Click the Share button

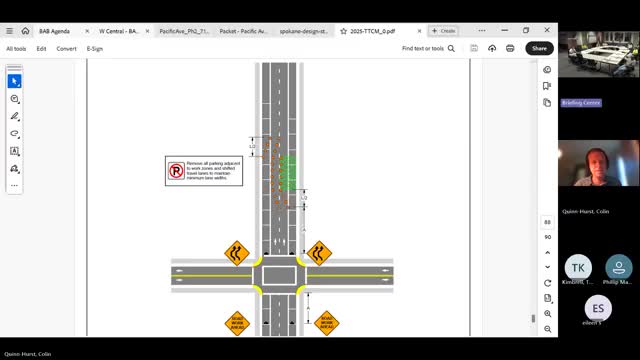pos(540,49)
